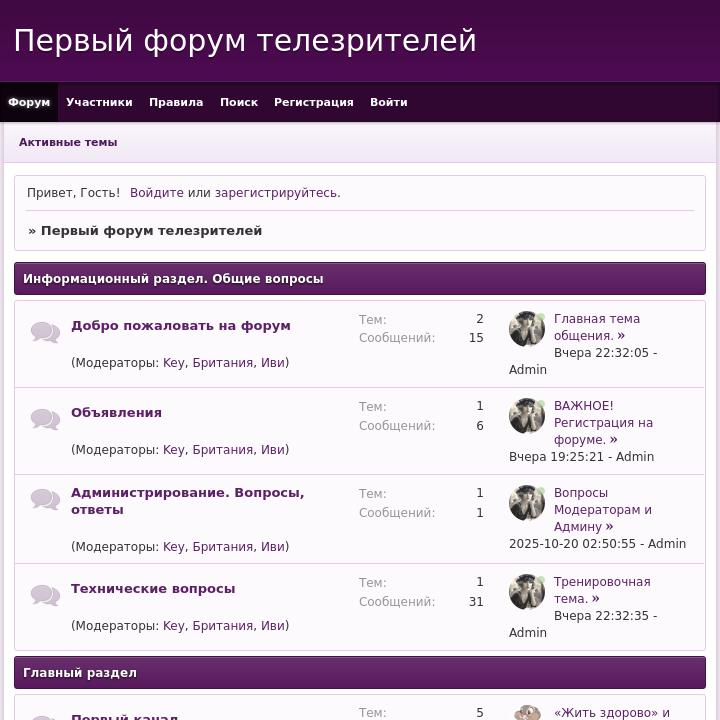This screenshot has width=720, height=720.
Task: Click Admin avatar next to Главная тема общения
Action: [527, 329]
